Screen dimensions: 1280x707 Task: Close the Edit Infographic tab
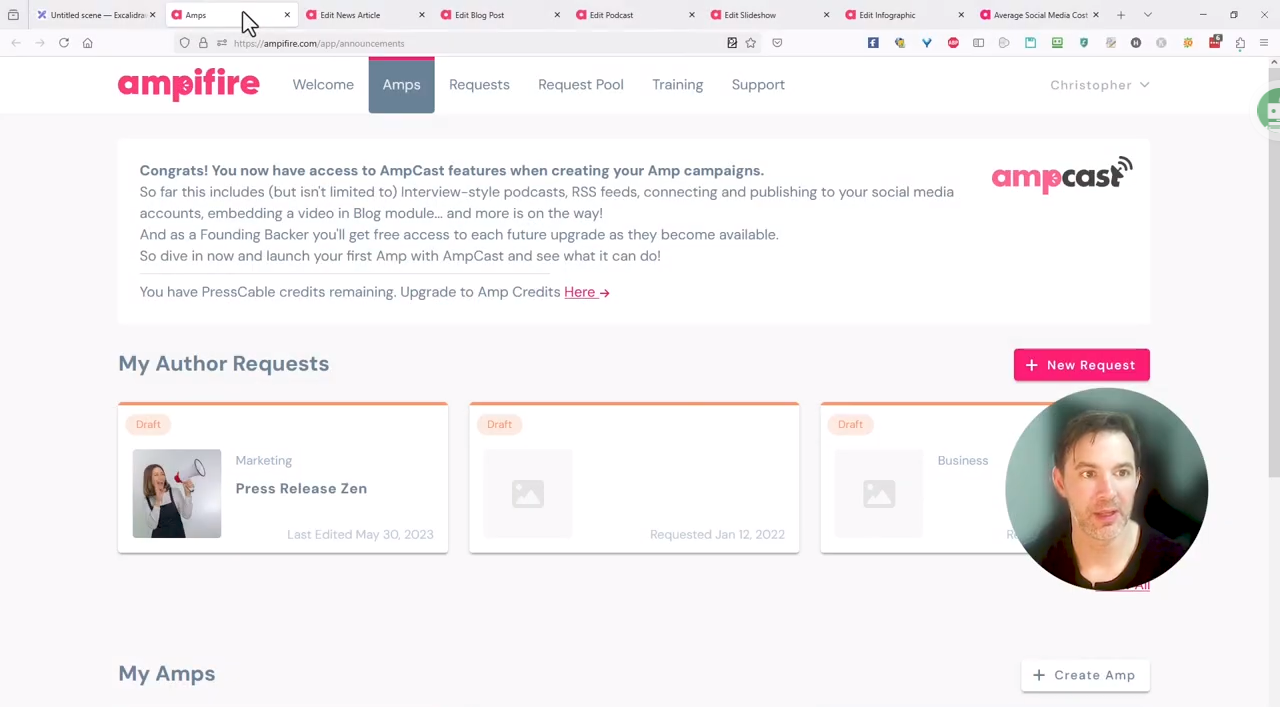(961, 15)
